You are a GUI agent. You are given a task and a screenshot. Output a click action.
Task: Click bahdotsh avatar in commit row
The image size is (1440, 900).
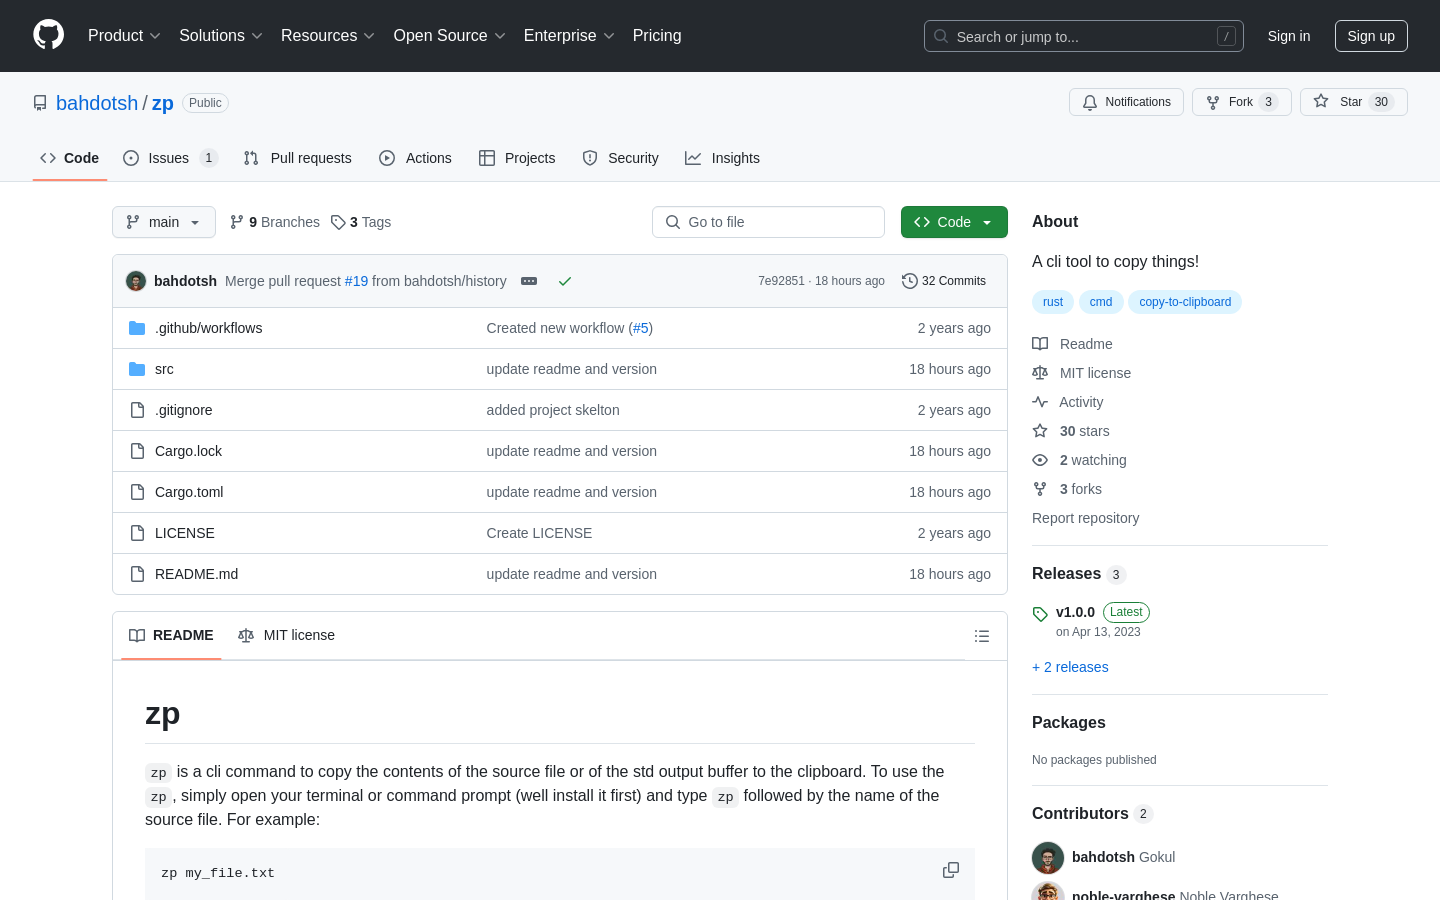click(x=136, y=281)
